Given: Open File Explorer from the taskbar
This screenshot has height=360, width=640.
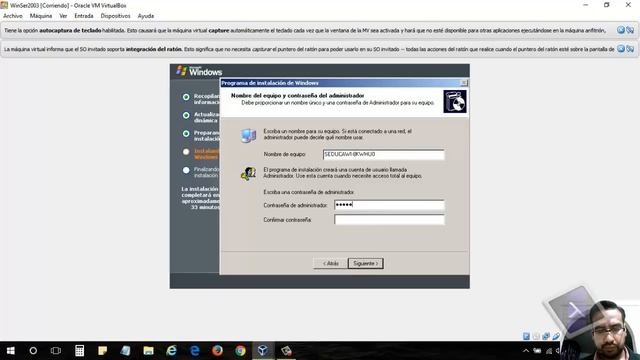Looking at the screenshot, I should tap(148, 351).
